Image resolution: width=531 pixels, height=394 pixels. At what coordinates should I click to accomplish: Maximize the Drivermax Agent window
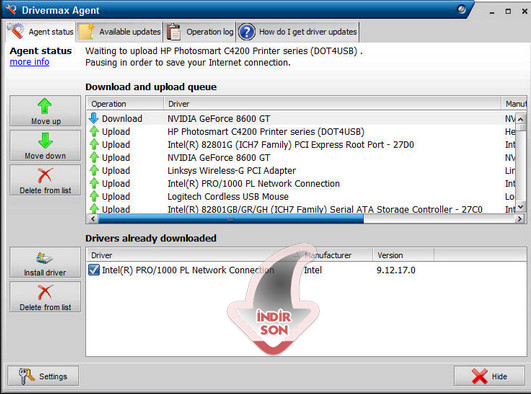(508, 11)
